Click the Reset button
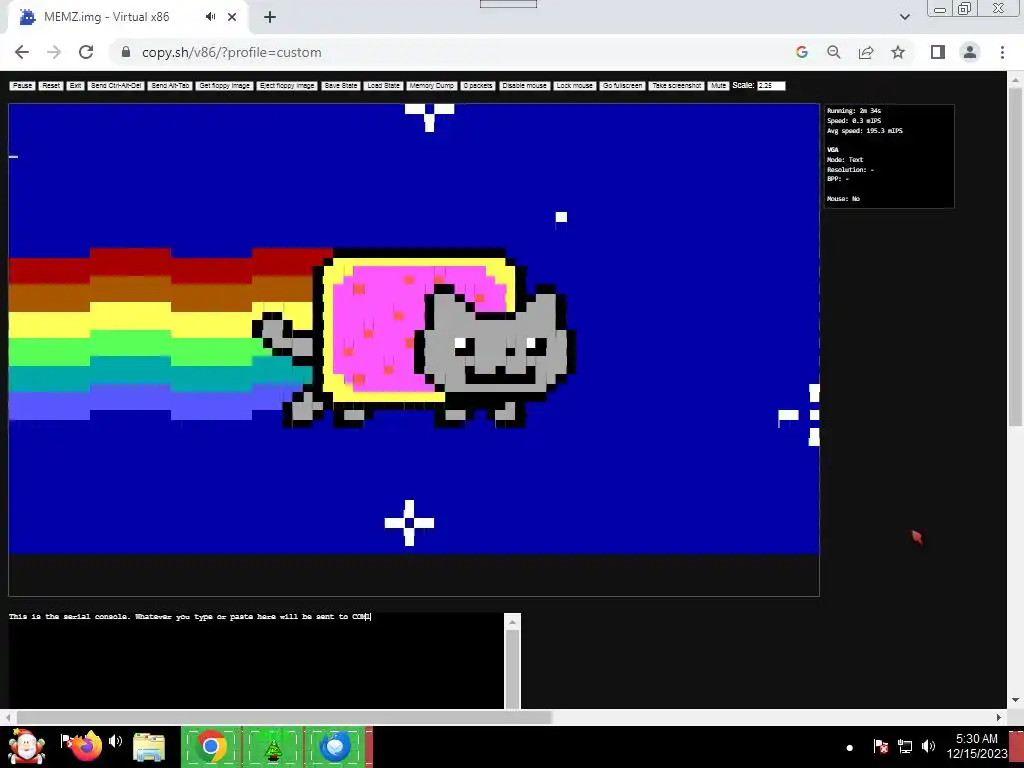The height and width of the screenshot is (768, 1024). pyautogui.click(x=51, y=86)
